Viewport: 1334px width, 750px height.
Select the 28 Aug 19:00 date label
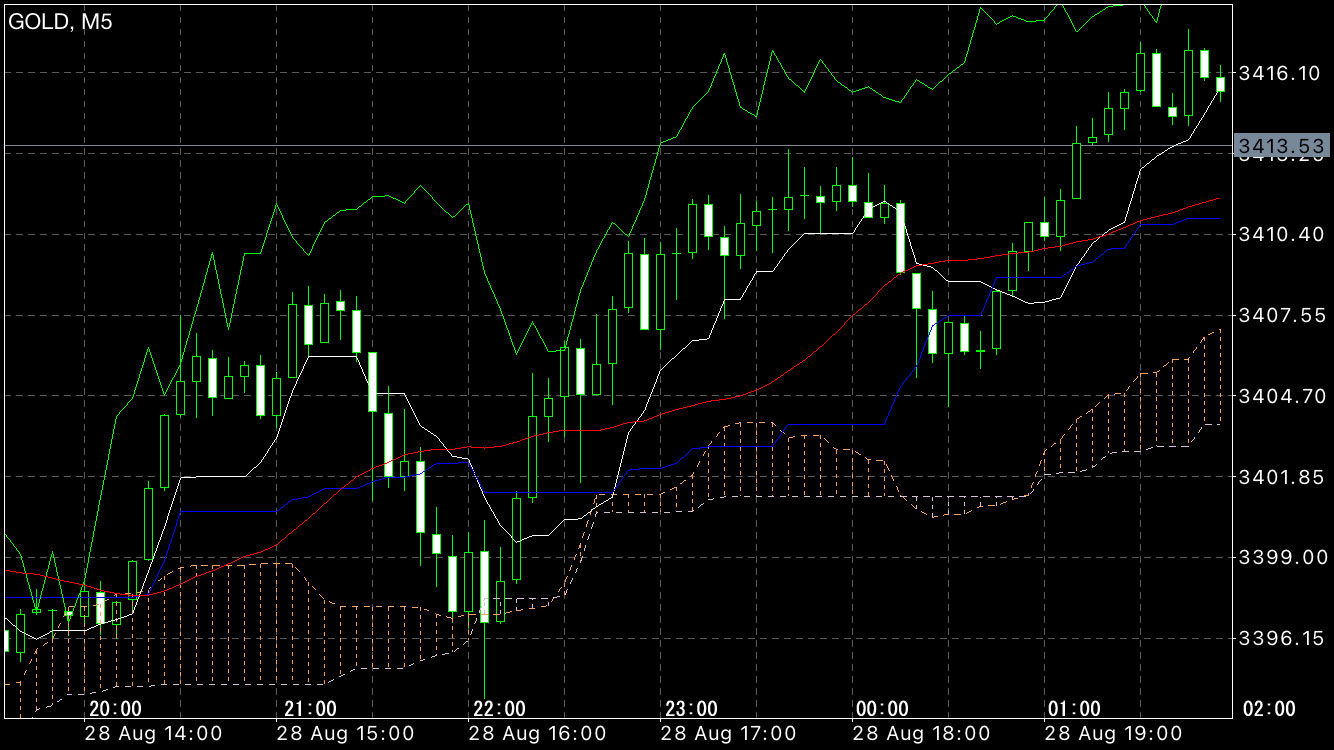pyautogui.click(x=1113, y=734)
